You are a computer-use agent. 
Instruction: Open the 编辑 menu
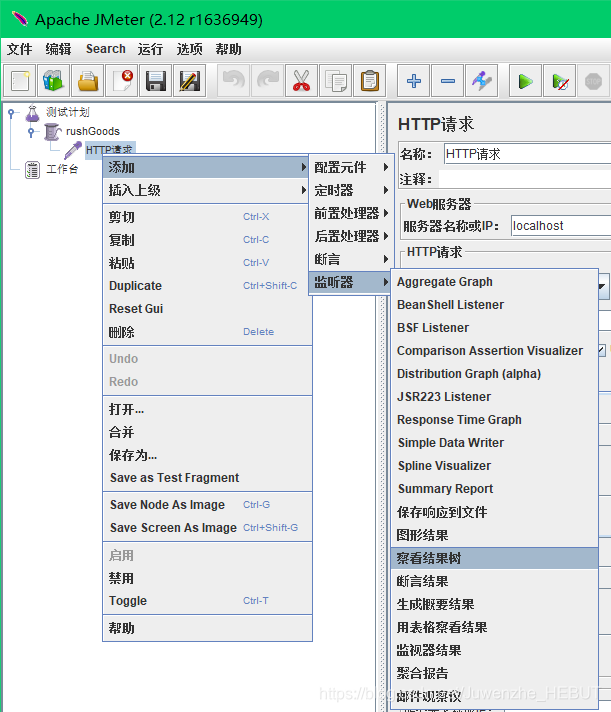(58, 49)
